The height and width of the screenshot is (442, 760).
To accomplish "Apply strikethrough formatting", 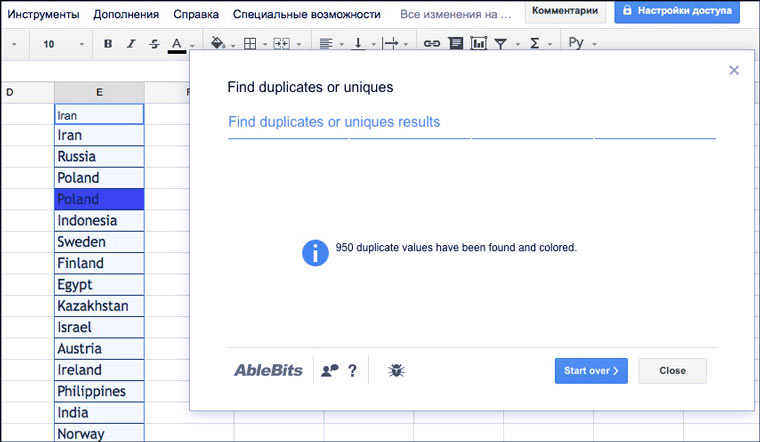I will point(154,44).
